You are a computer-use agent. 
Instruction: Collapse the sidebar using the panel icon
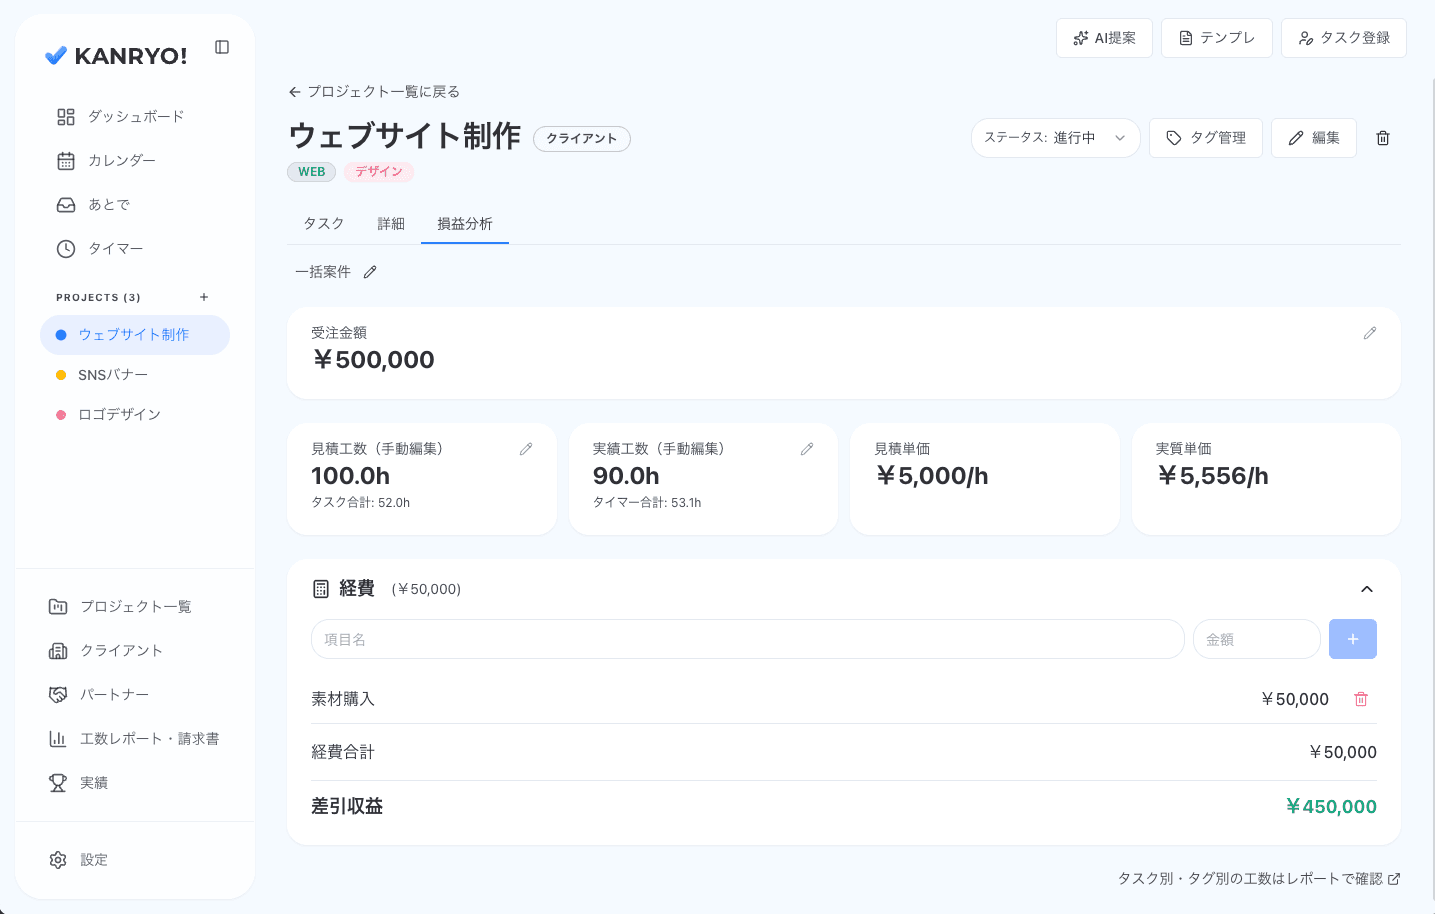221,46
